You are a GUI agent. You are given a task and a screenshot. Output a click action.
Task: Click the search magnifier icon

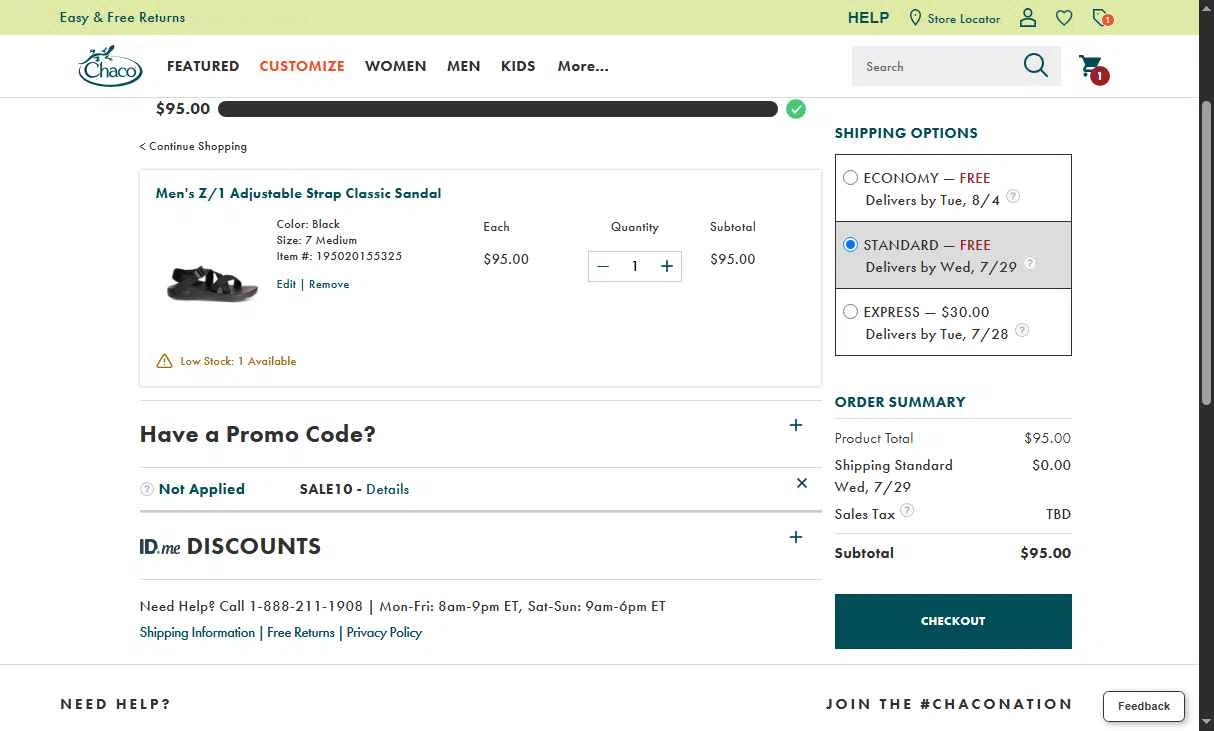[x=1036, y=66]
